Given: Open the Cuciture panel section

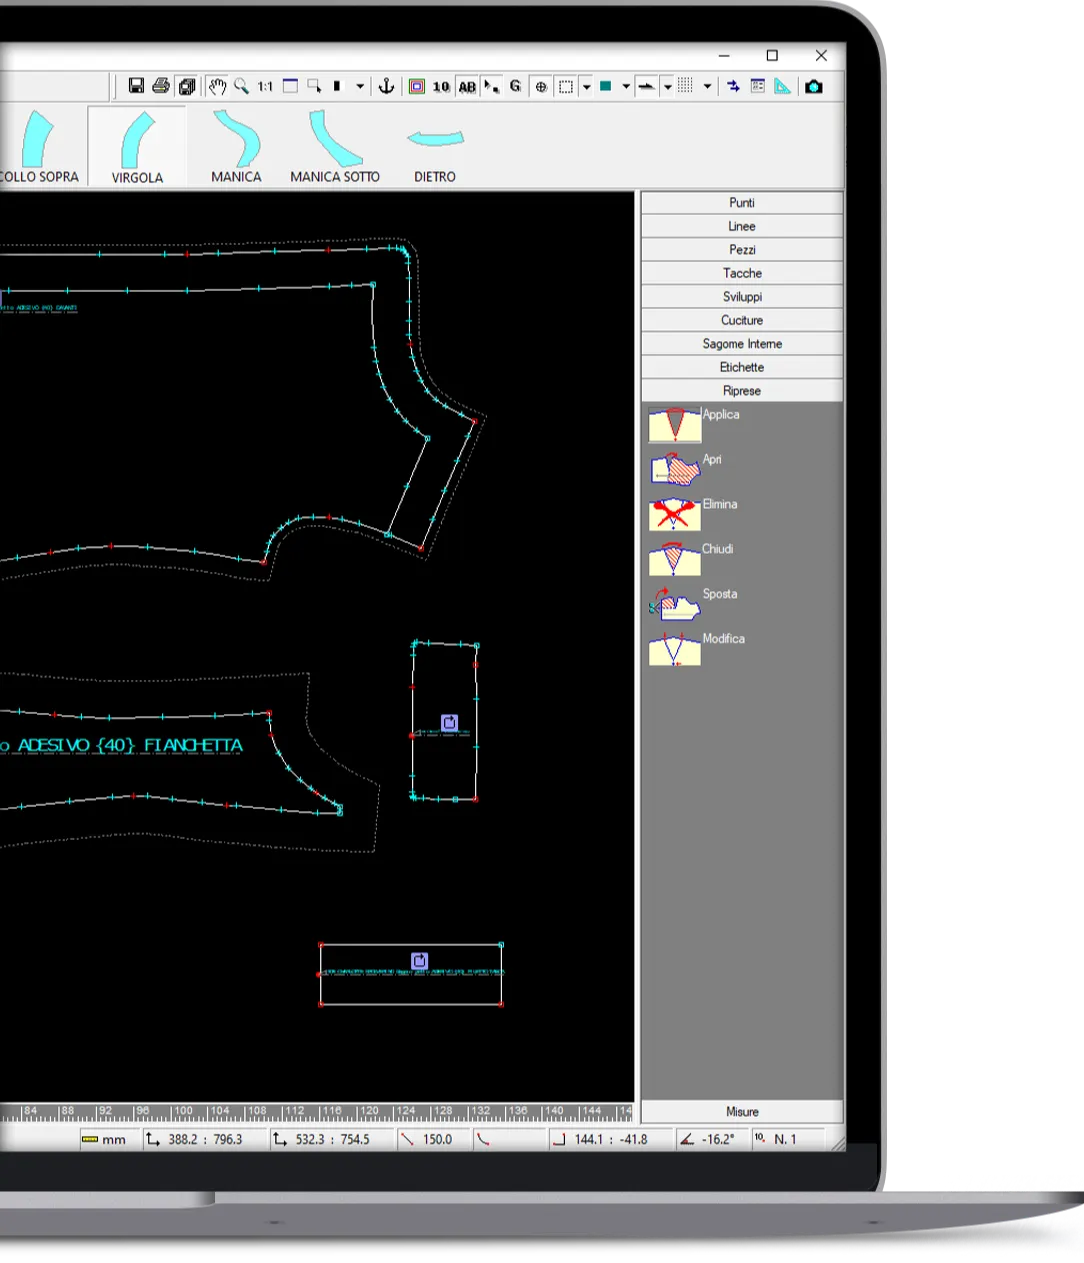Looking at the screenshot, I should click(x=742, y=320).
